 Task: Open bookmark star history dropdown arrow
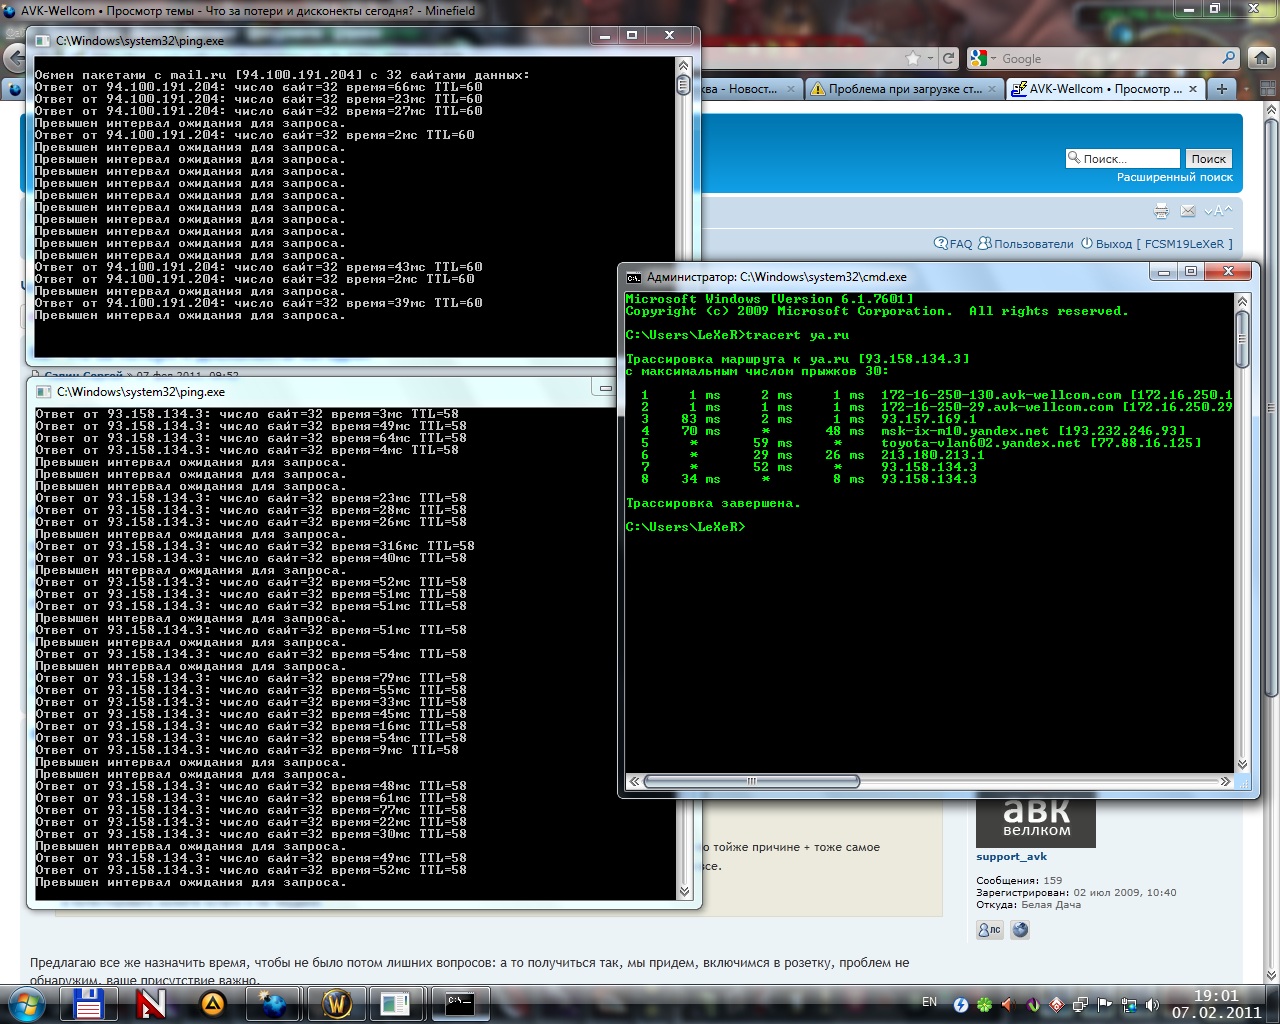[x=930, y=59]
